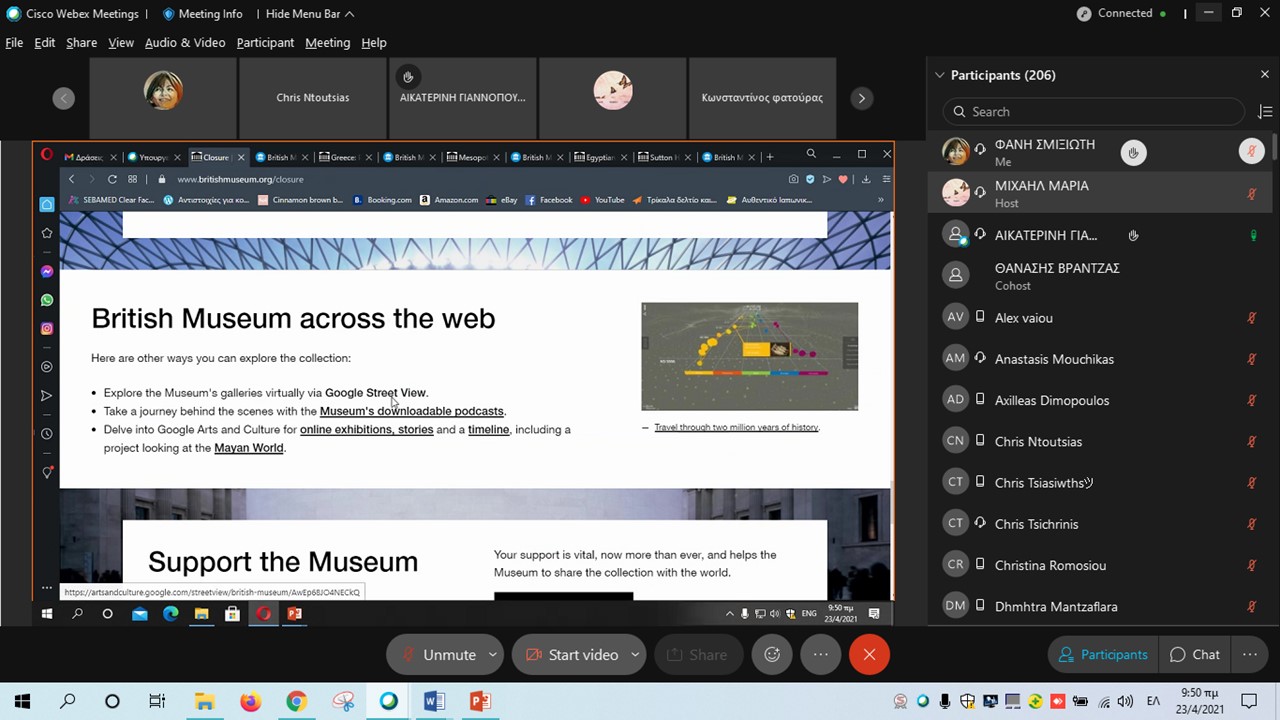The width and height of the screenshot is (1280, 720).
Task: Toggle the Participants panel button
Action: pyautogui.click(x=1103, y=655)
